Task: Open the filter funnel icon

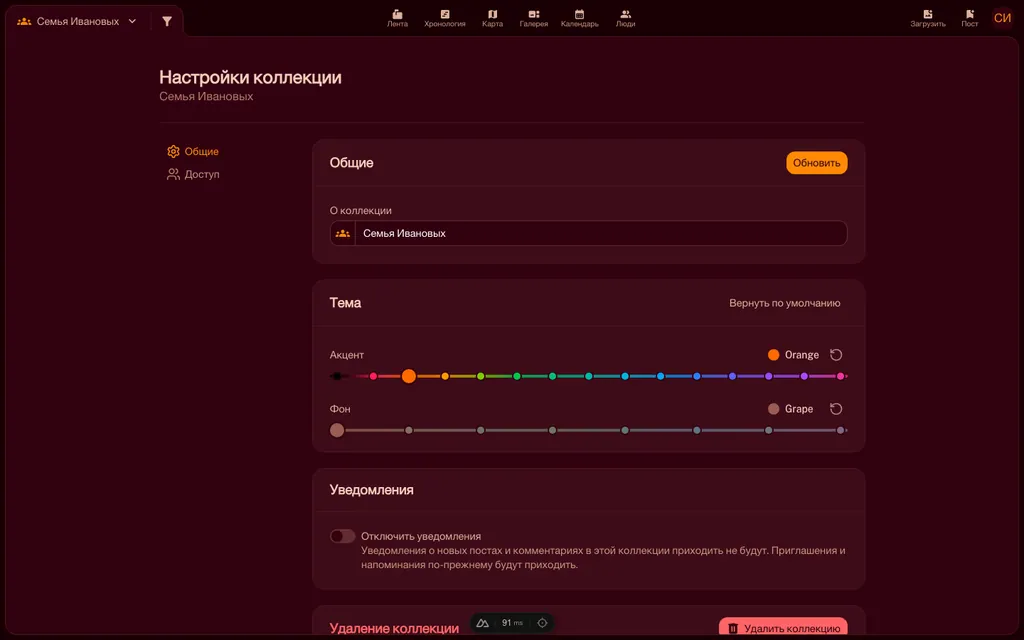Action: coord(167,22)
